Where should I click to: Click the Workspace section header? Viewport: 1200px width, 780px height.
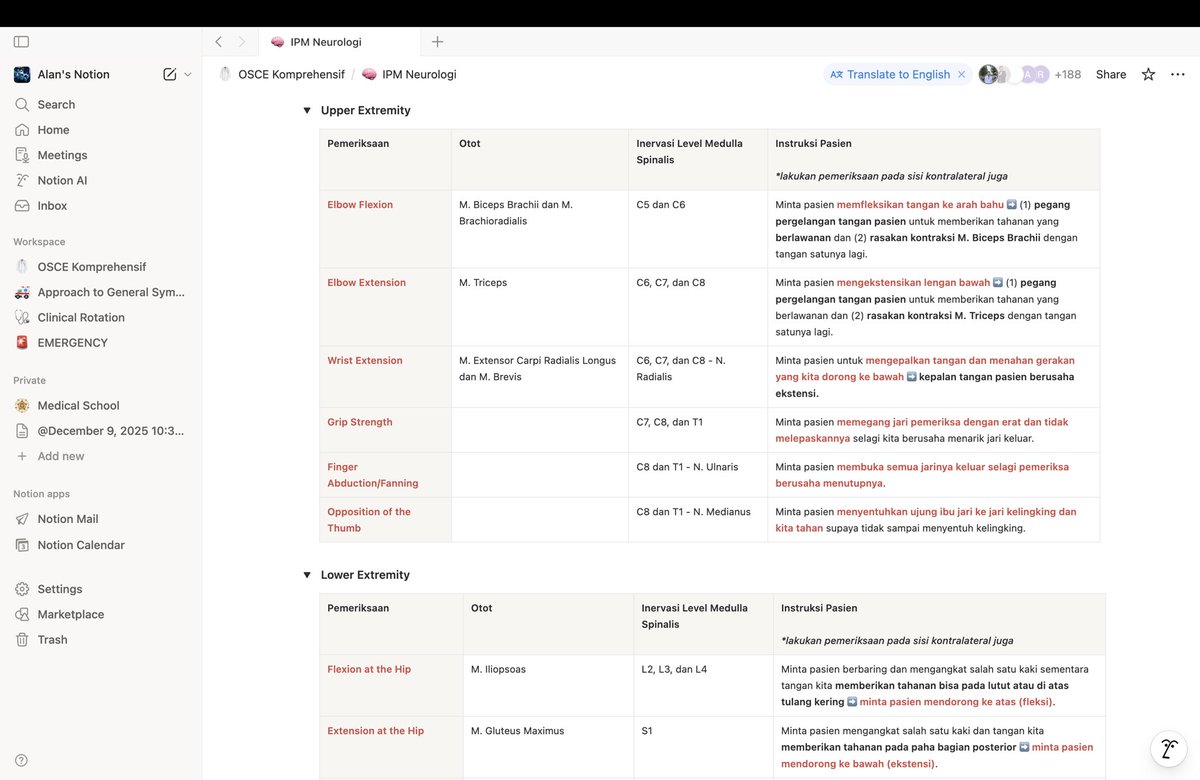pos(39,242)
